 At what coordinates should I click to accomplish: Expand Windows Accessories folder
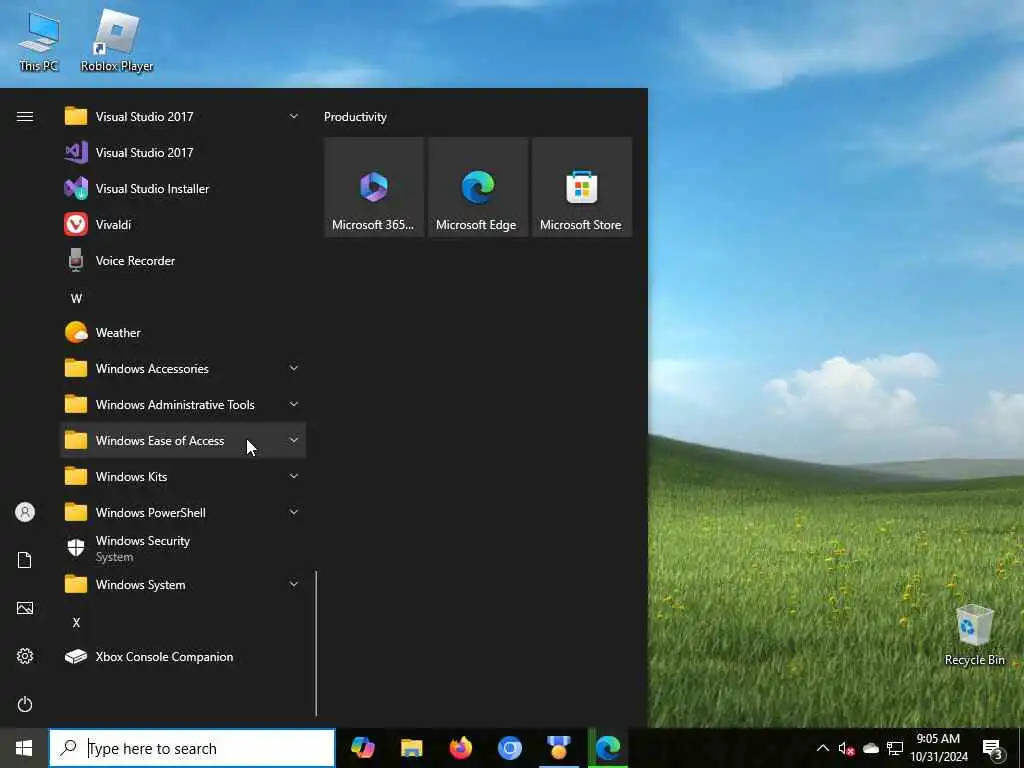tap(183, 368)
